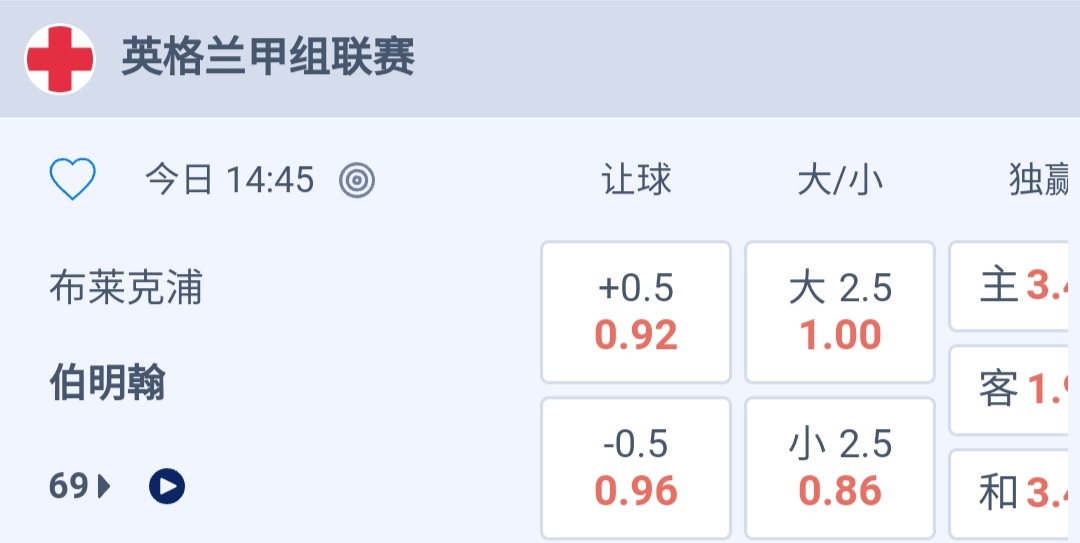
Task: Select the 大/小 over/under column header
Action: tap(840, 180)
